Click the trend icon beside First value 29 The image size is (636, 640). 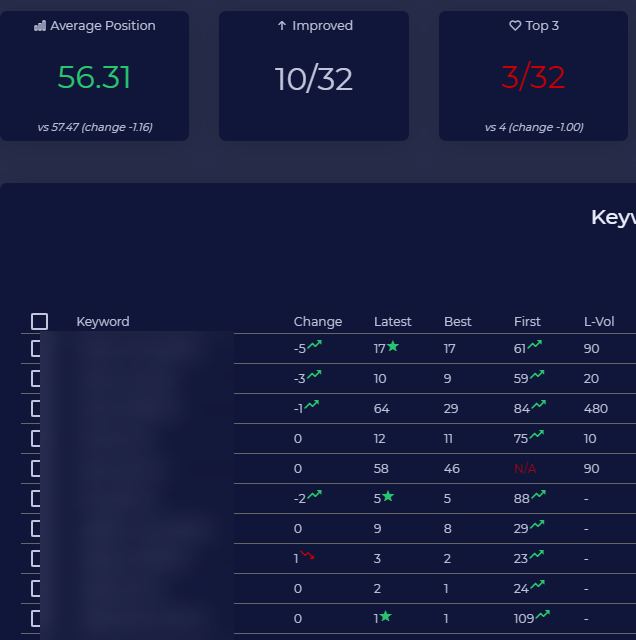coord(537,525)
